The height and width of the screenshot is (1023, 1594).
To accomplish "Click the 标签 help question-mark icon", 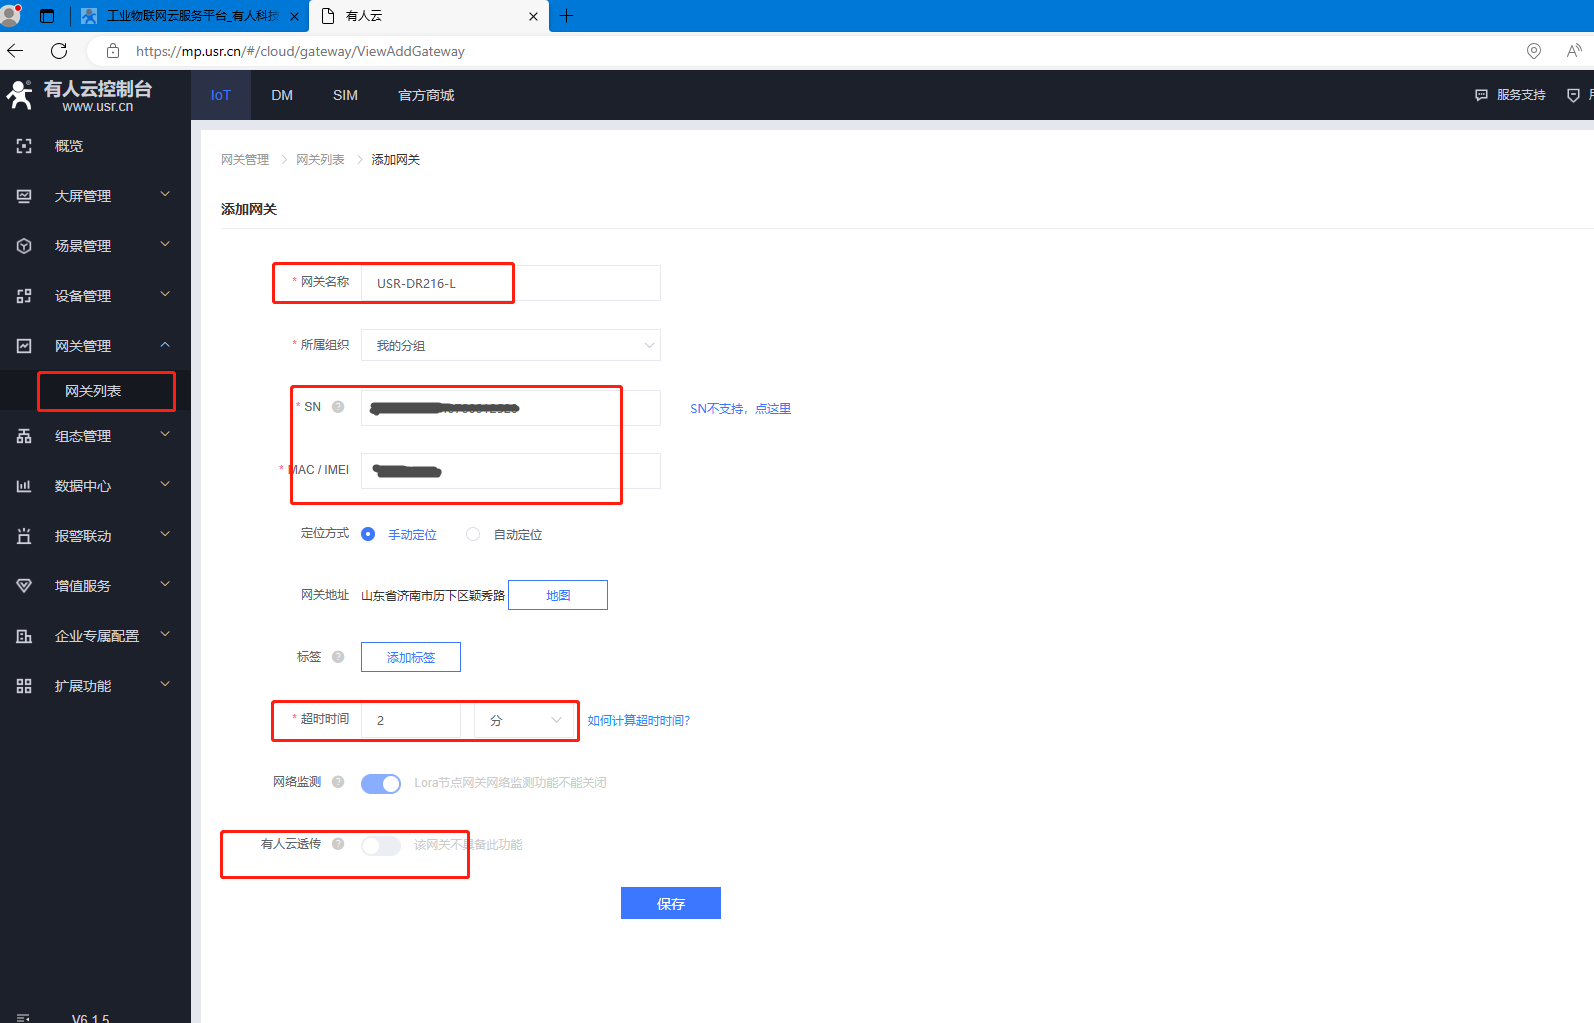I will pos(338,657).
